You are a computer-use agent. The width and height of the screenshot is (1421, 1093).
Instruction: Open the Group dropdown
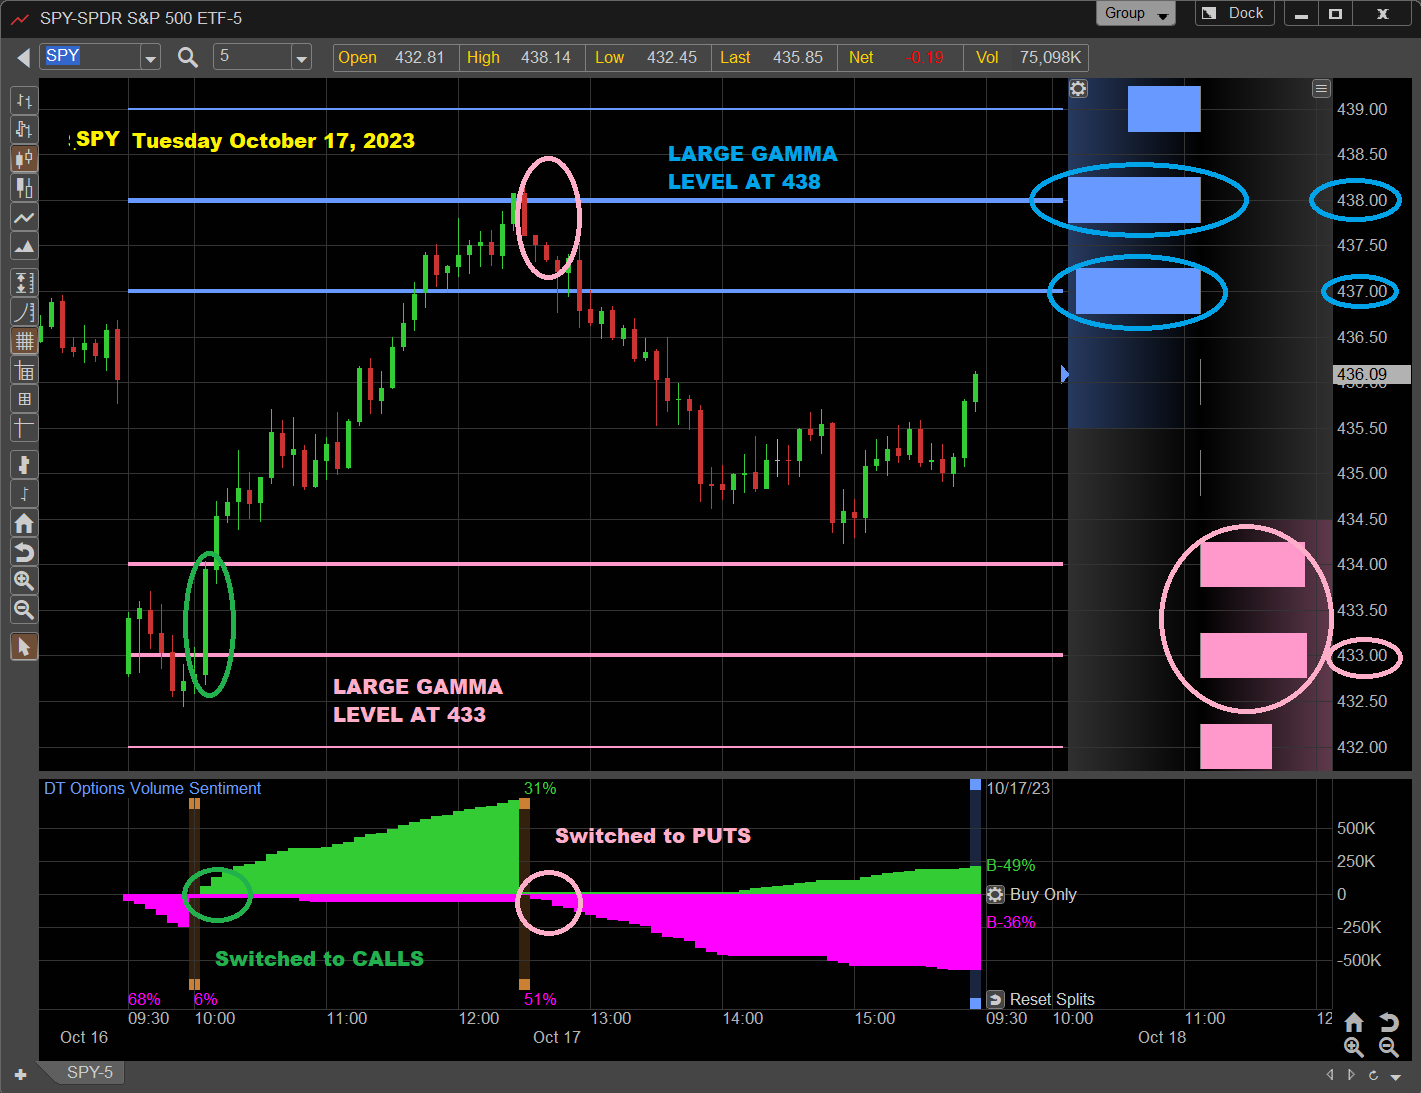click(x=1136, y=13)
